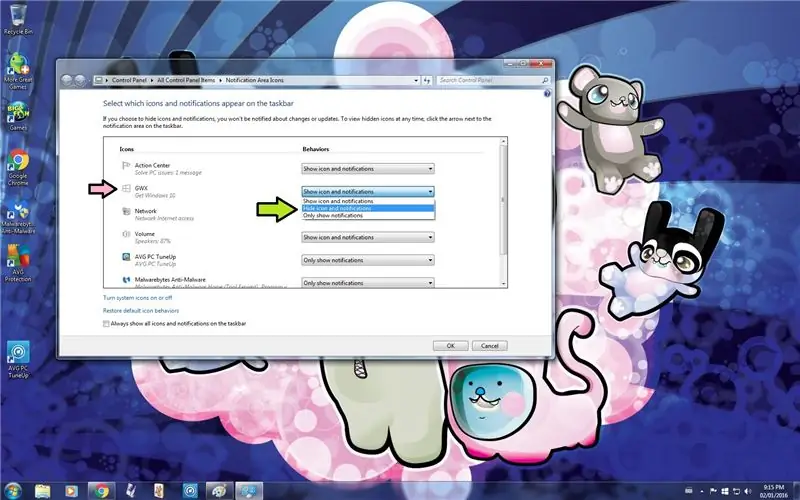
Task: Open Windows Media Player from the taskbar
Action: point(71,491)
